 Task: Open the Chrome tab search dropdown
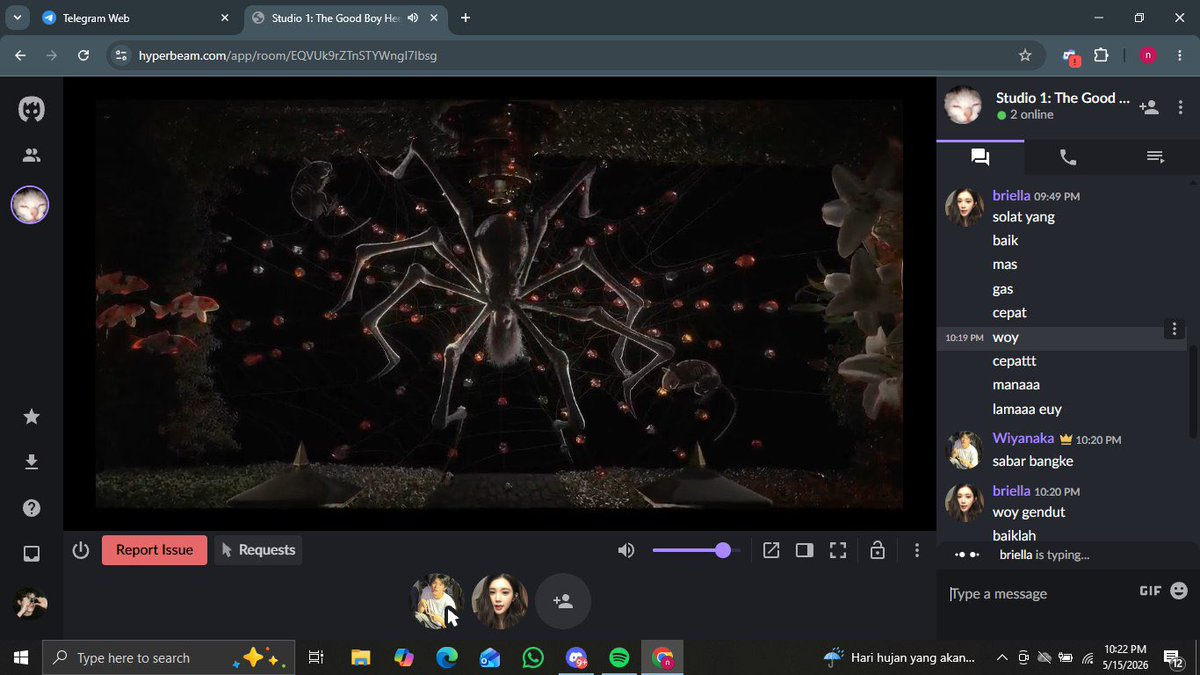point(16,18)
